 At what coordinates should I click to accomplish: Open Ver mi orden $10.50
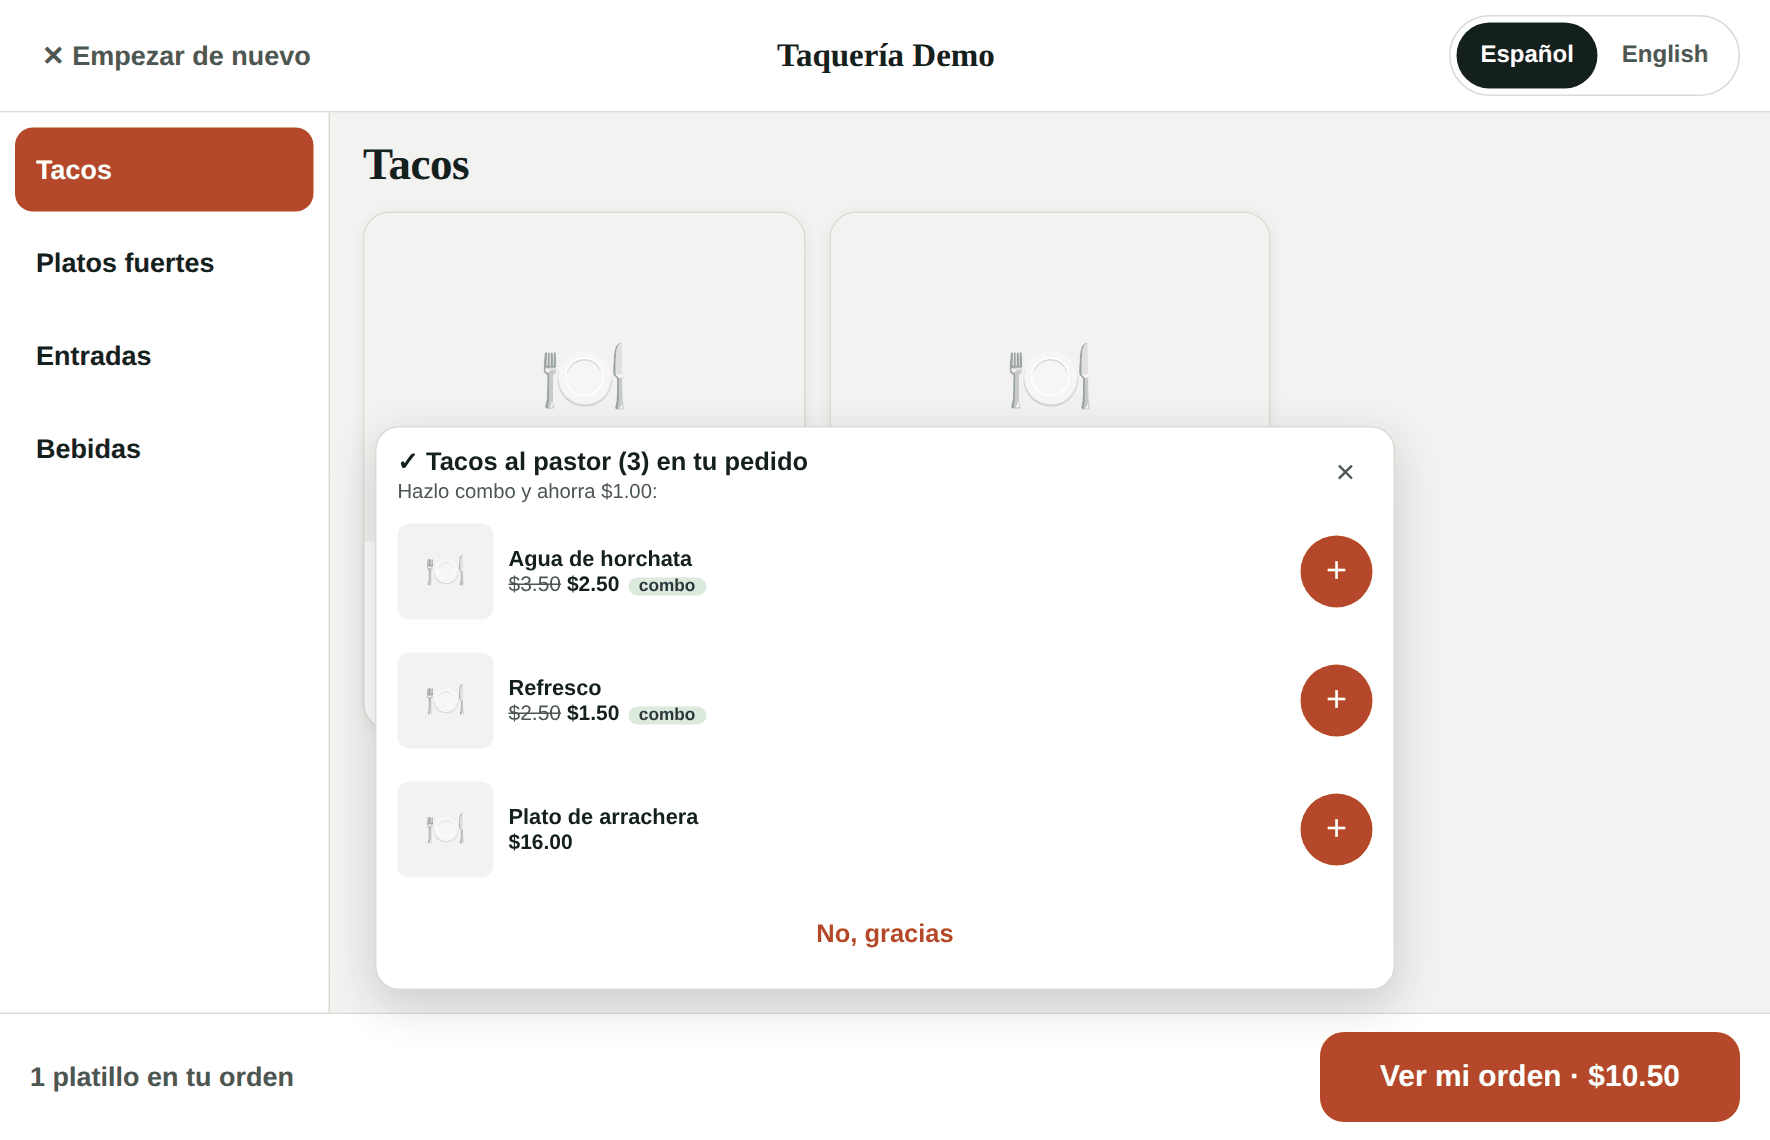(x=1529, y=1076)
